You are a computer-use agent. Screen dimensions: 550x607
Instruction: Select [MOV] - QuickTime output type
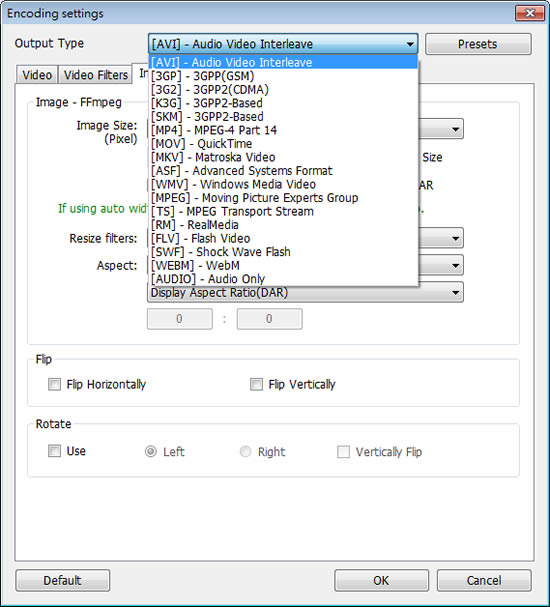(x=283, y=144)
